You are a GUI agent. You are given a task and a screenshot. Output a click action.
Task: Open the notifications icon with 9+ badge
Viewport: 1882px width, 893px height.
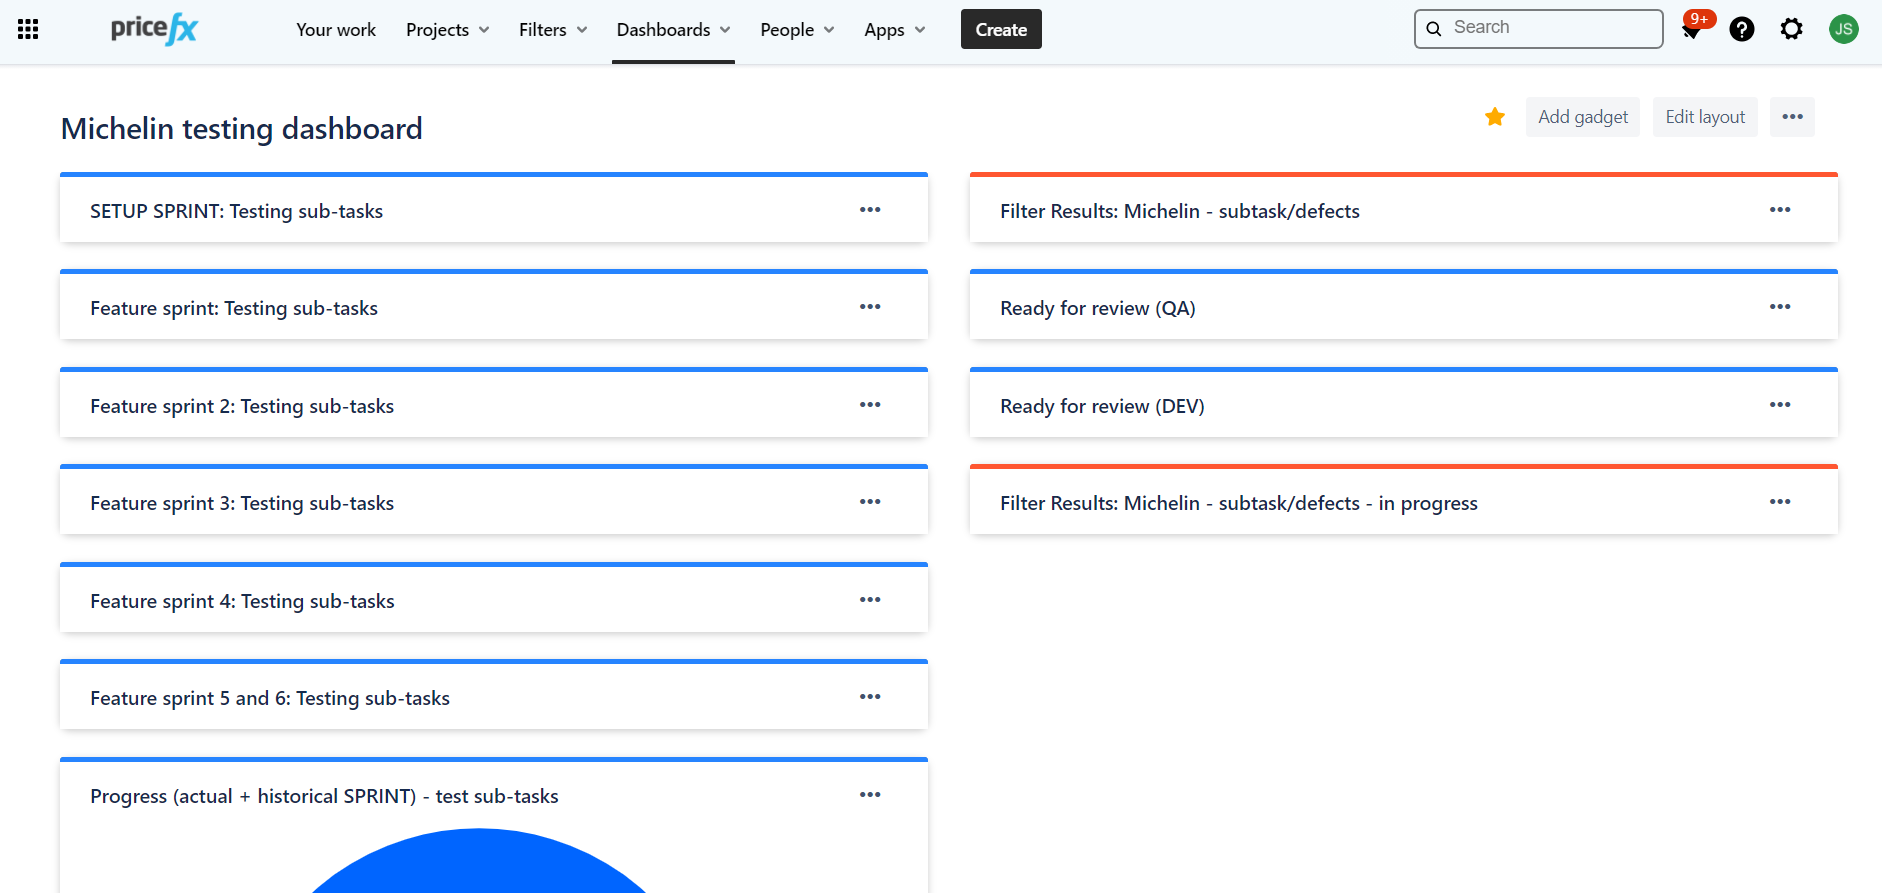pyautogui.click(x=1692, y=30)
